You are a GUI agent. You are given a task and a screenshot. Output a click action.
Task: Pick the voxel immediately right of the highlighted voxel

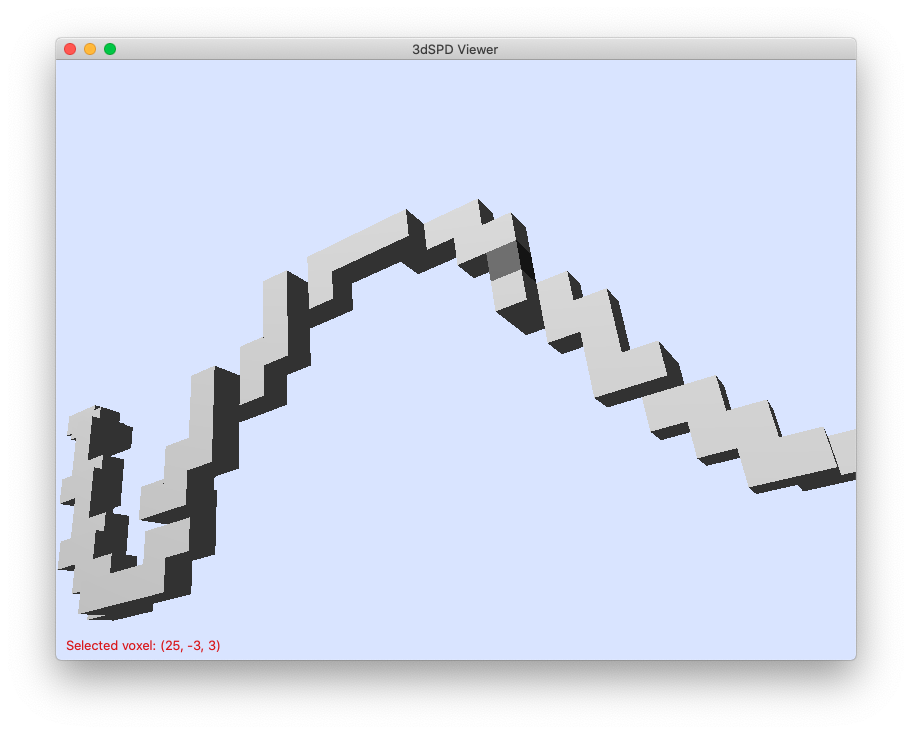(x=553, y=291)
